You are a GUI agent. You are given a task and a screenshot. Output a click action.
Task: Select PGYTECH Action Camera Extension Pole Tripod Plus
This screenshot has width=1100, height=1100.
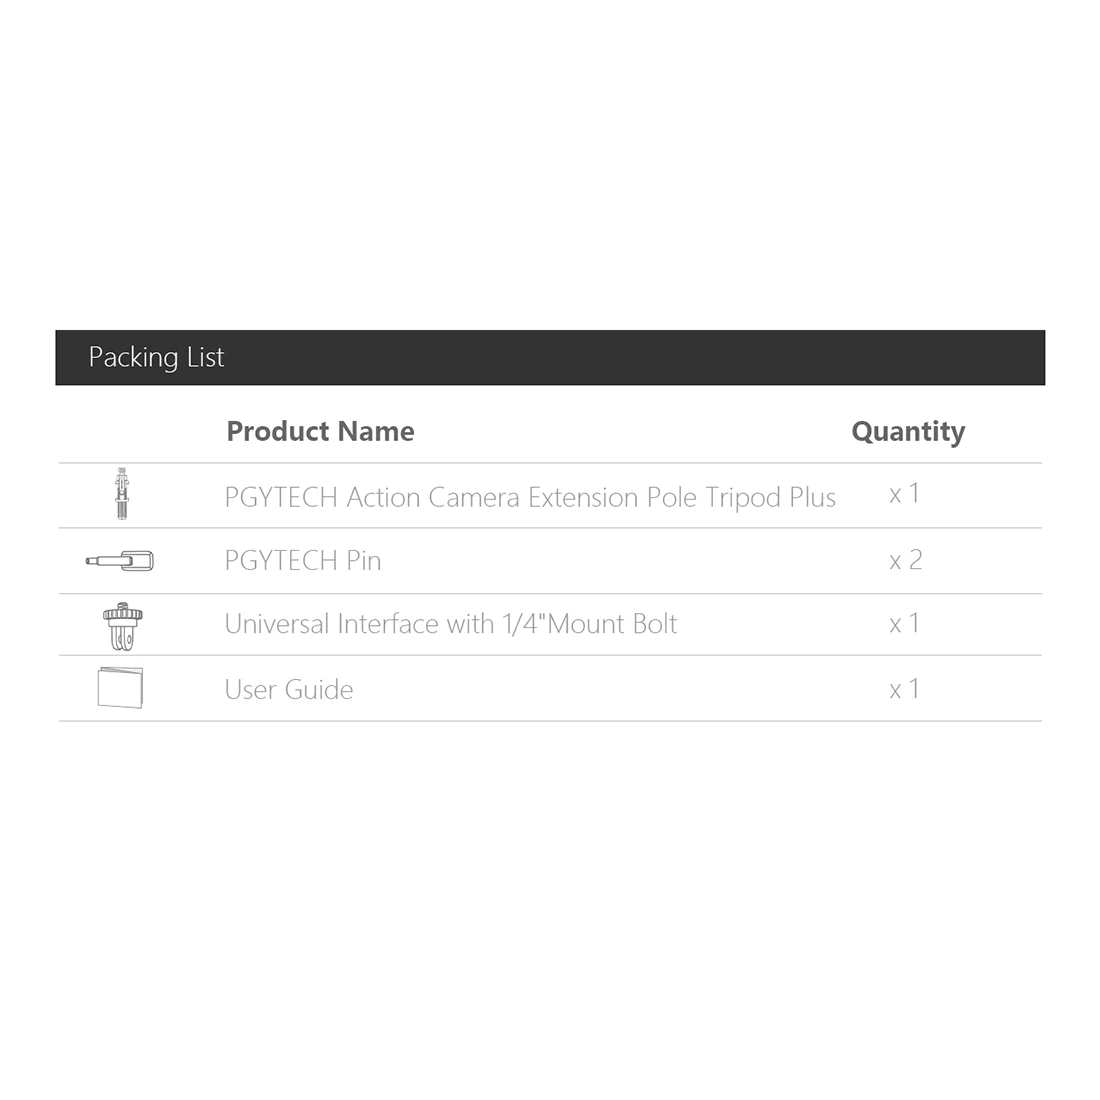(530, 497)
